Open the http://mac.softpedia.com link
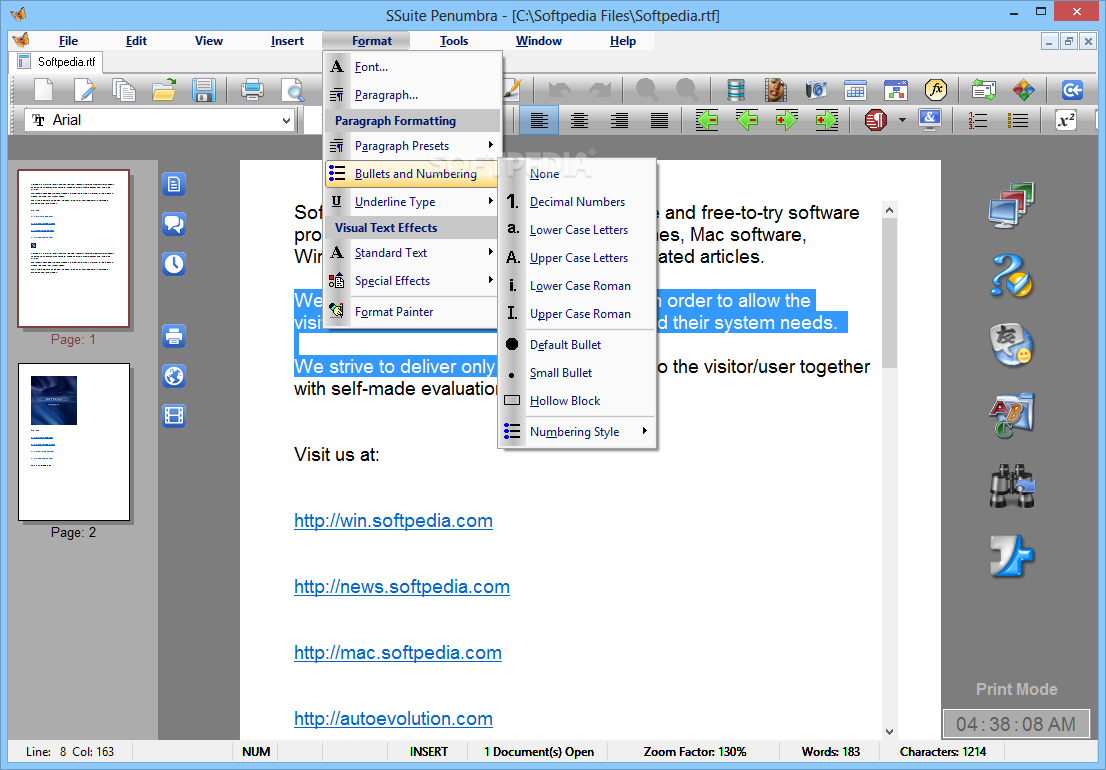The image size is (1106, 770). pyautogui.click(x=398, y=653)
